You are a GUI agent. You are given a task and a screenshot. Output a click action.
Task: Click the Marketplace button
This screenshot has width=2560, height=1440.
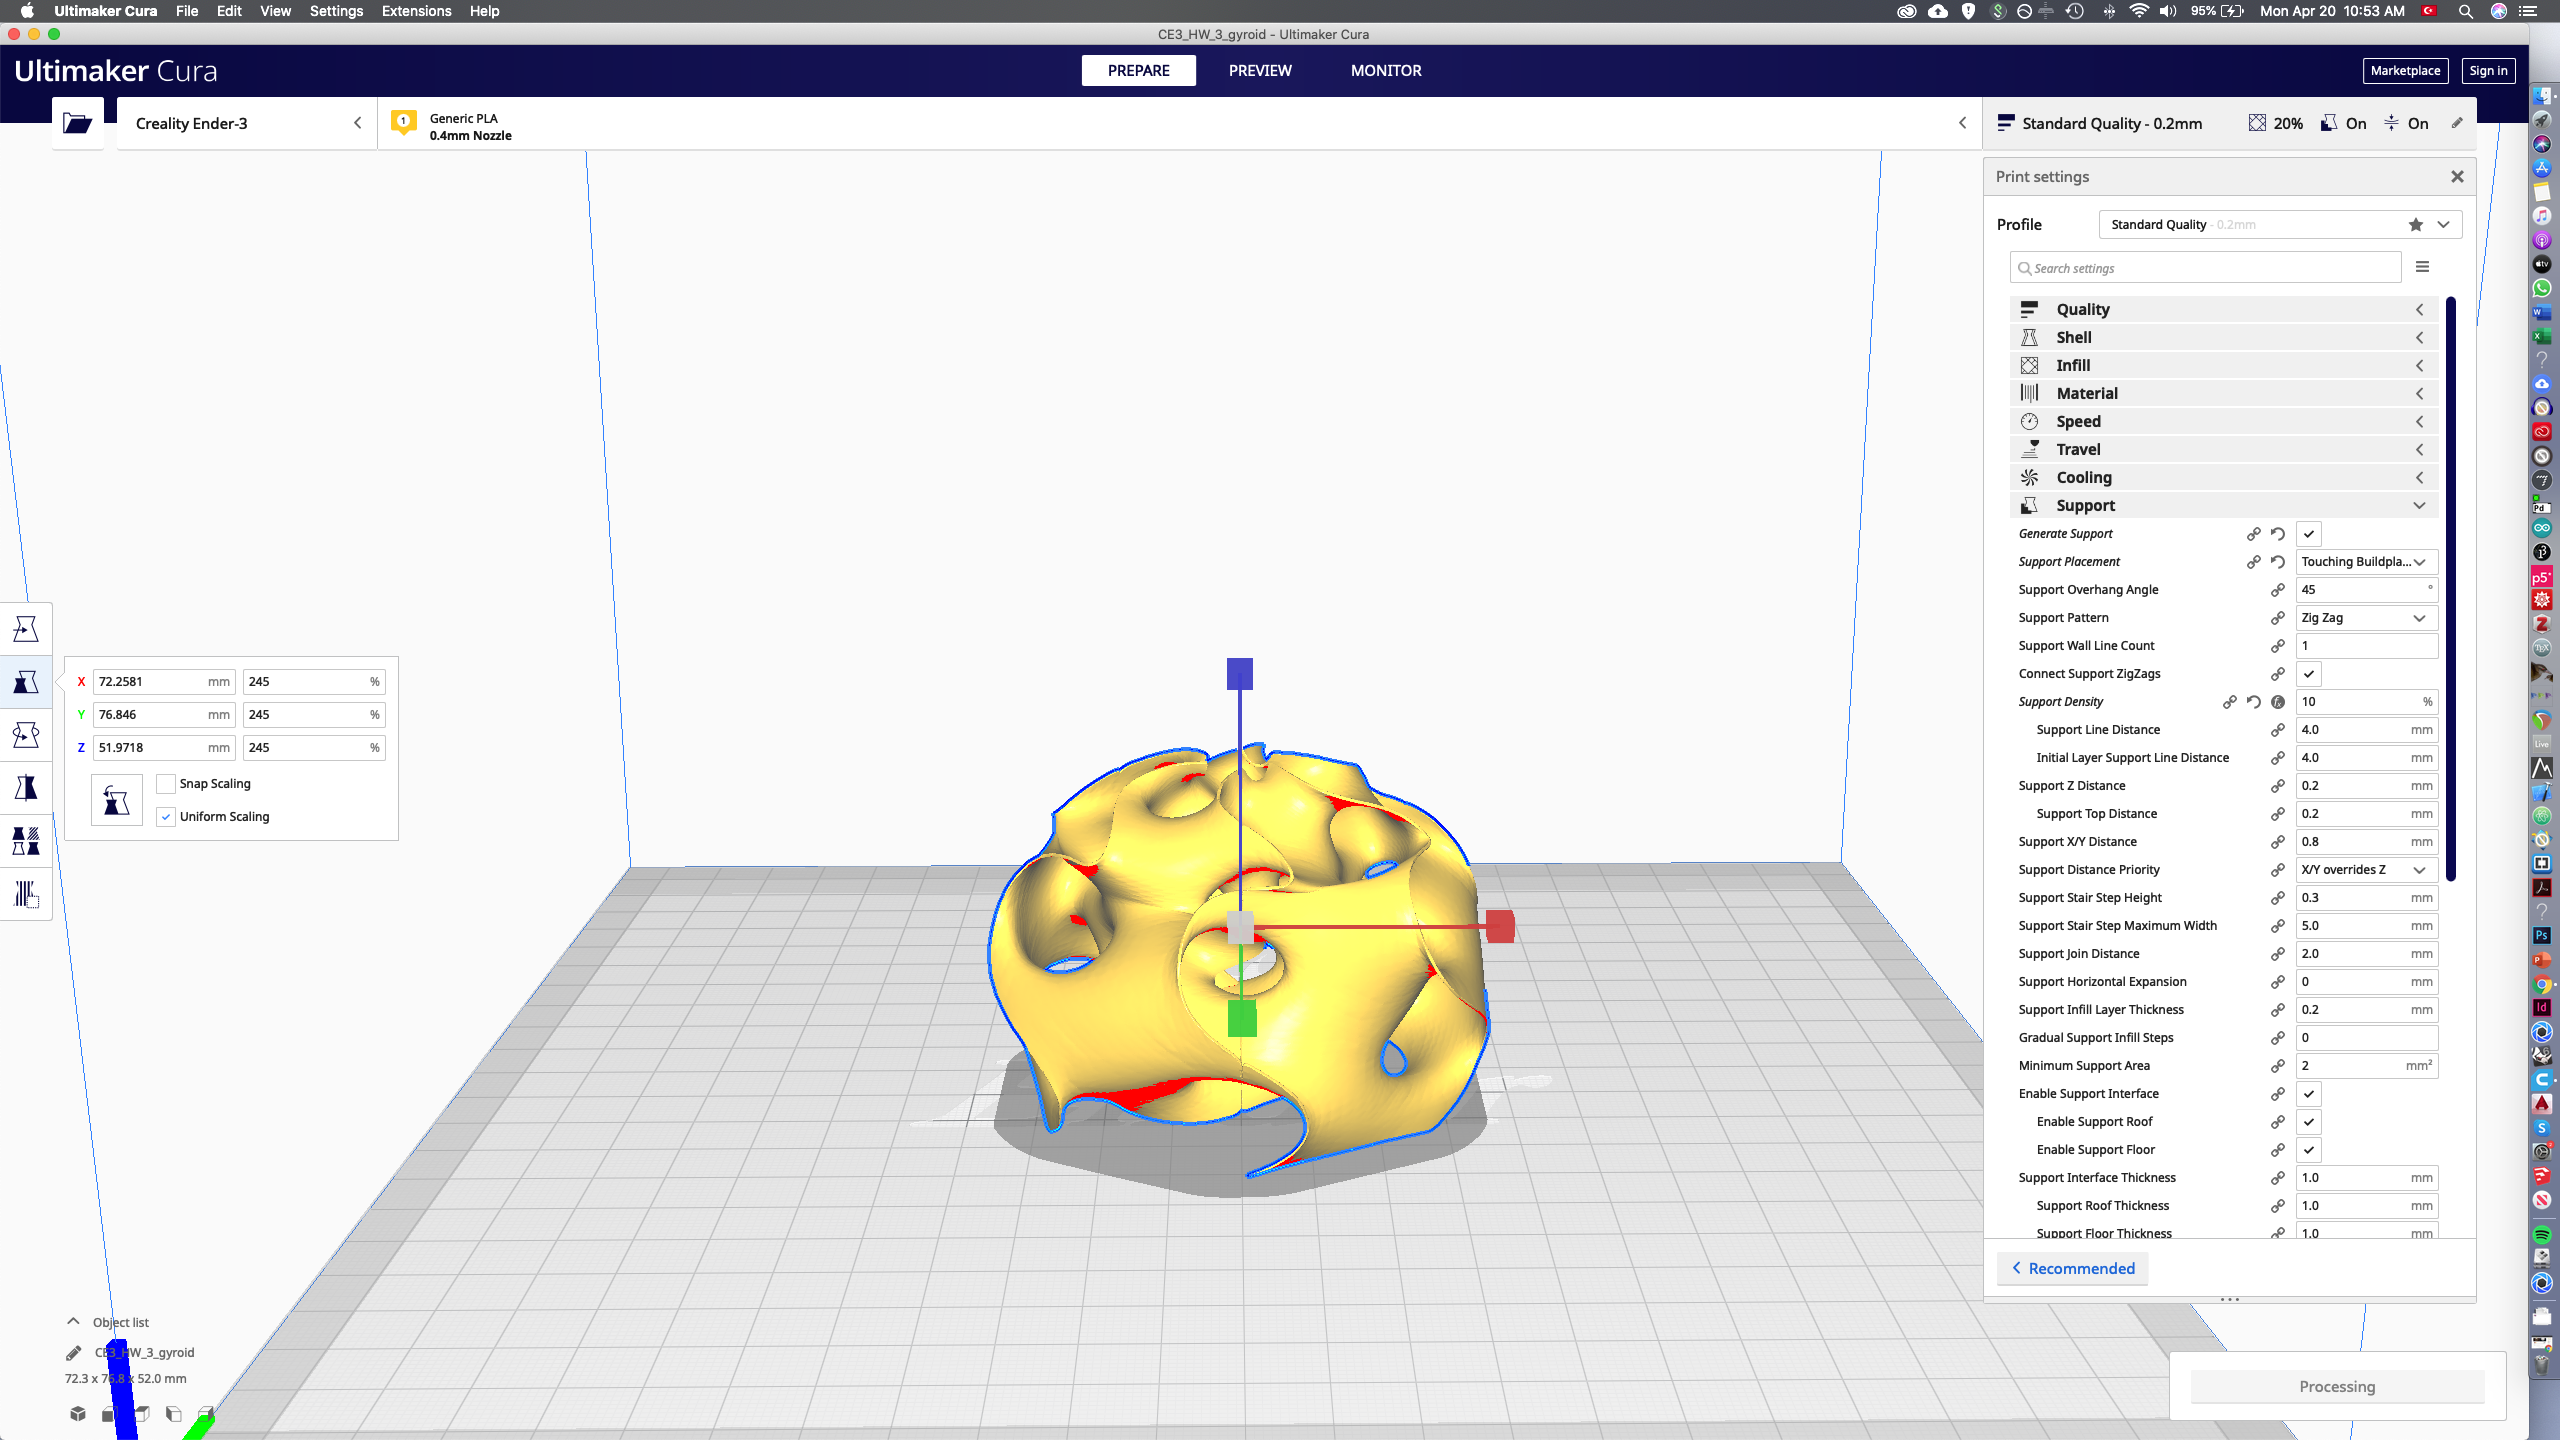pos(2405,71)
